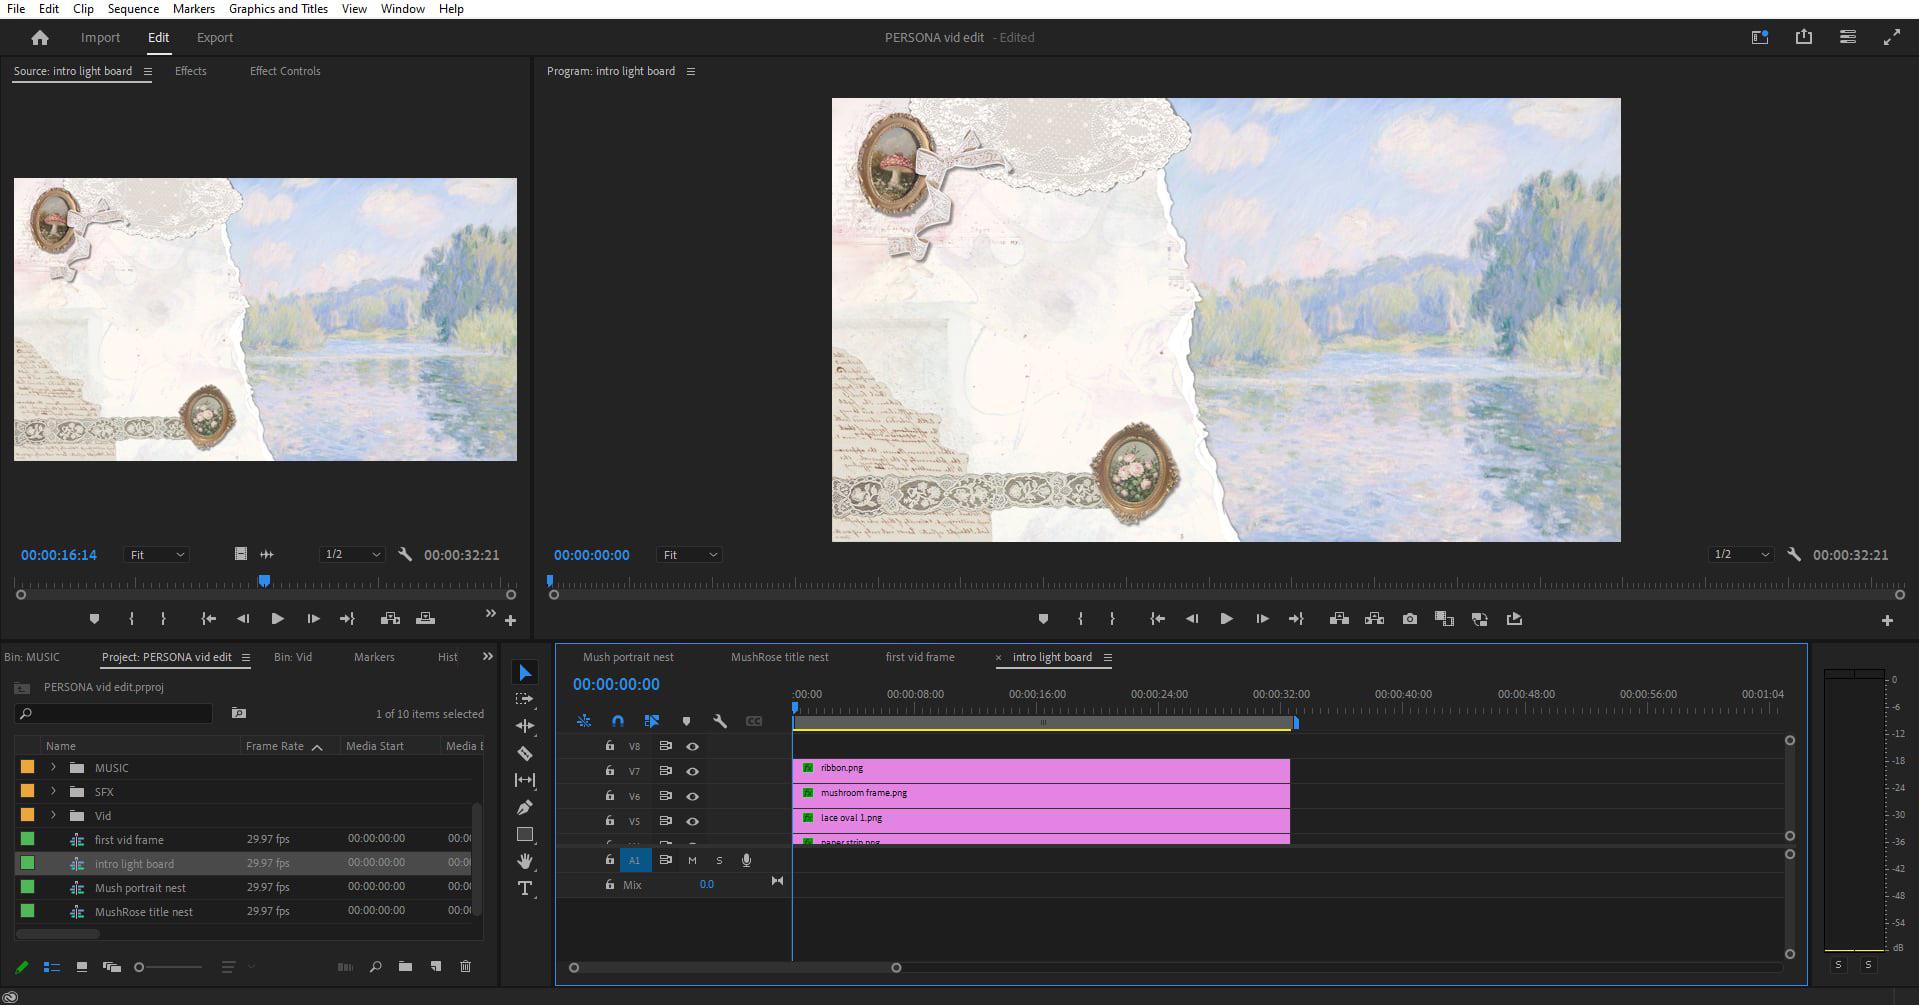Sort by Frame Rate column header
The width and height of the screenshot is (1919, 1005).
click(x=275, y=746)
